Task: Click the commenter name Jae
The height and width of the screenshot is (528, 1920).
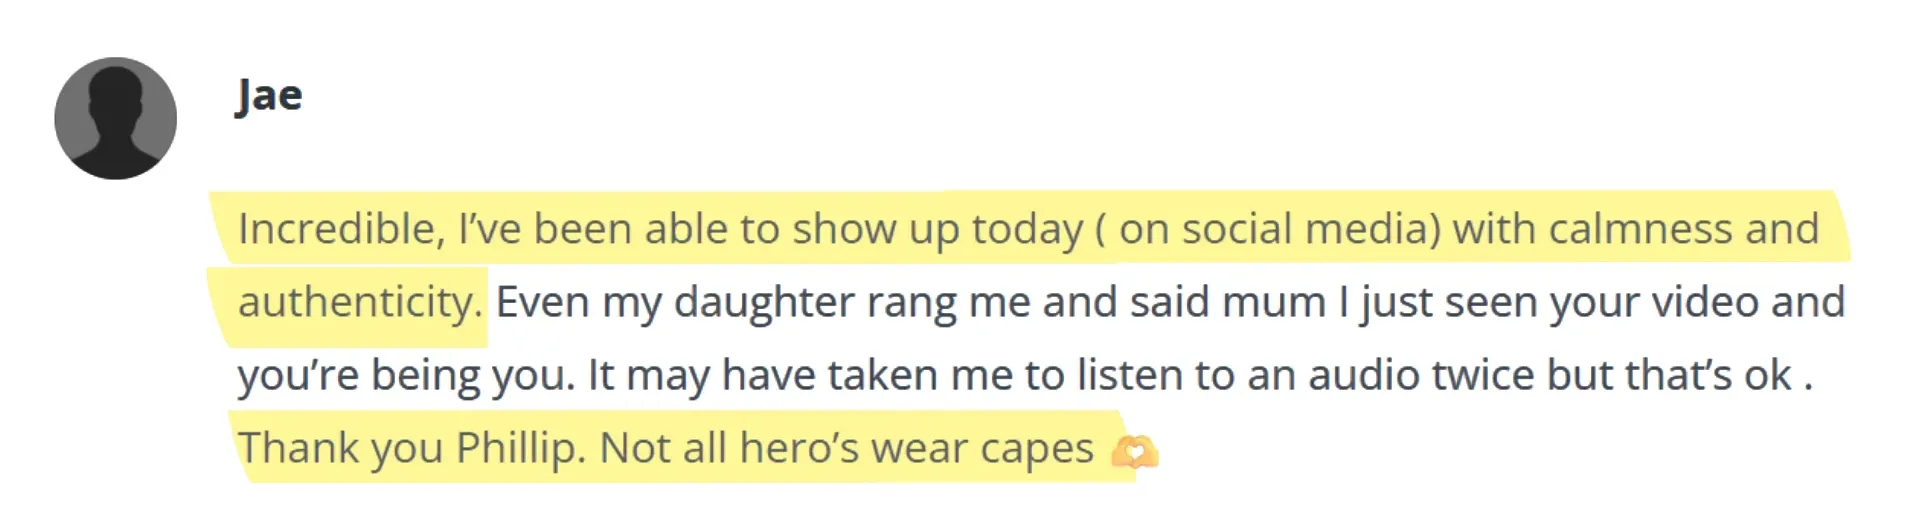Action: (269, 96)
